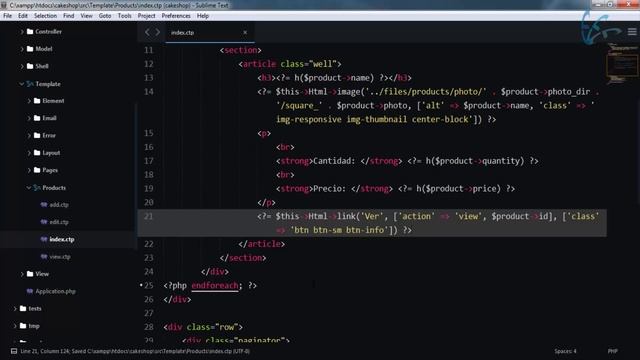Click the index.ctp file type icon in sidebar

tap(44, 239)
